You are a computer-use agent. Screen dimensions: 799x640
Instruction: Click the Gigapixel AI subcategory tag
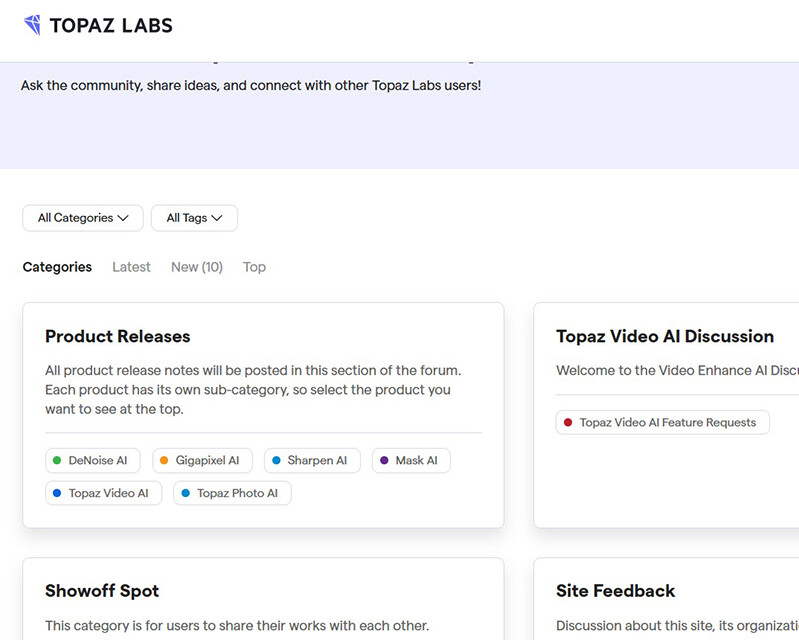(x=202, y=461)
